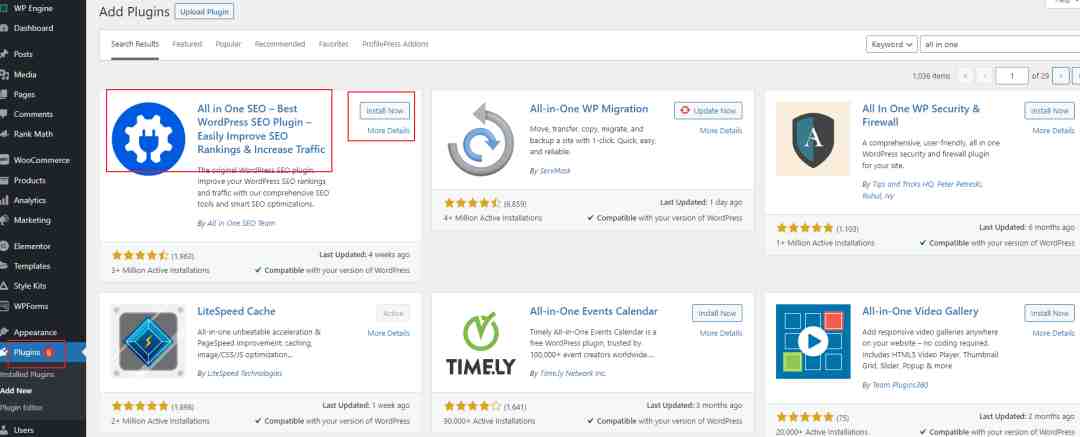Click the Analytics sidebar icon
This screenshot has height=437, width=1080.
[x=5, y=201]
